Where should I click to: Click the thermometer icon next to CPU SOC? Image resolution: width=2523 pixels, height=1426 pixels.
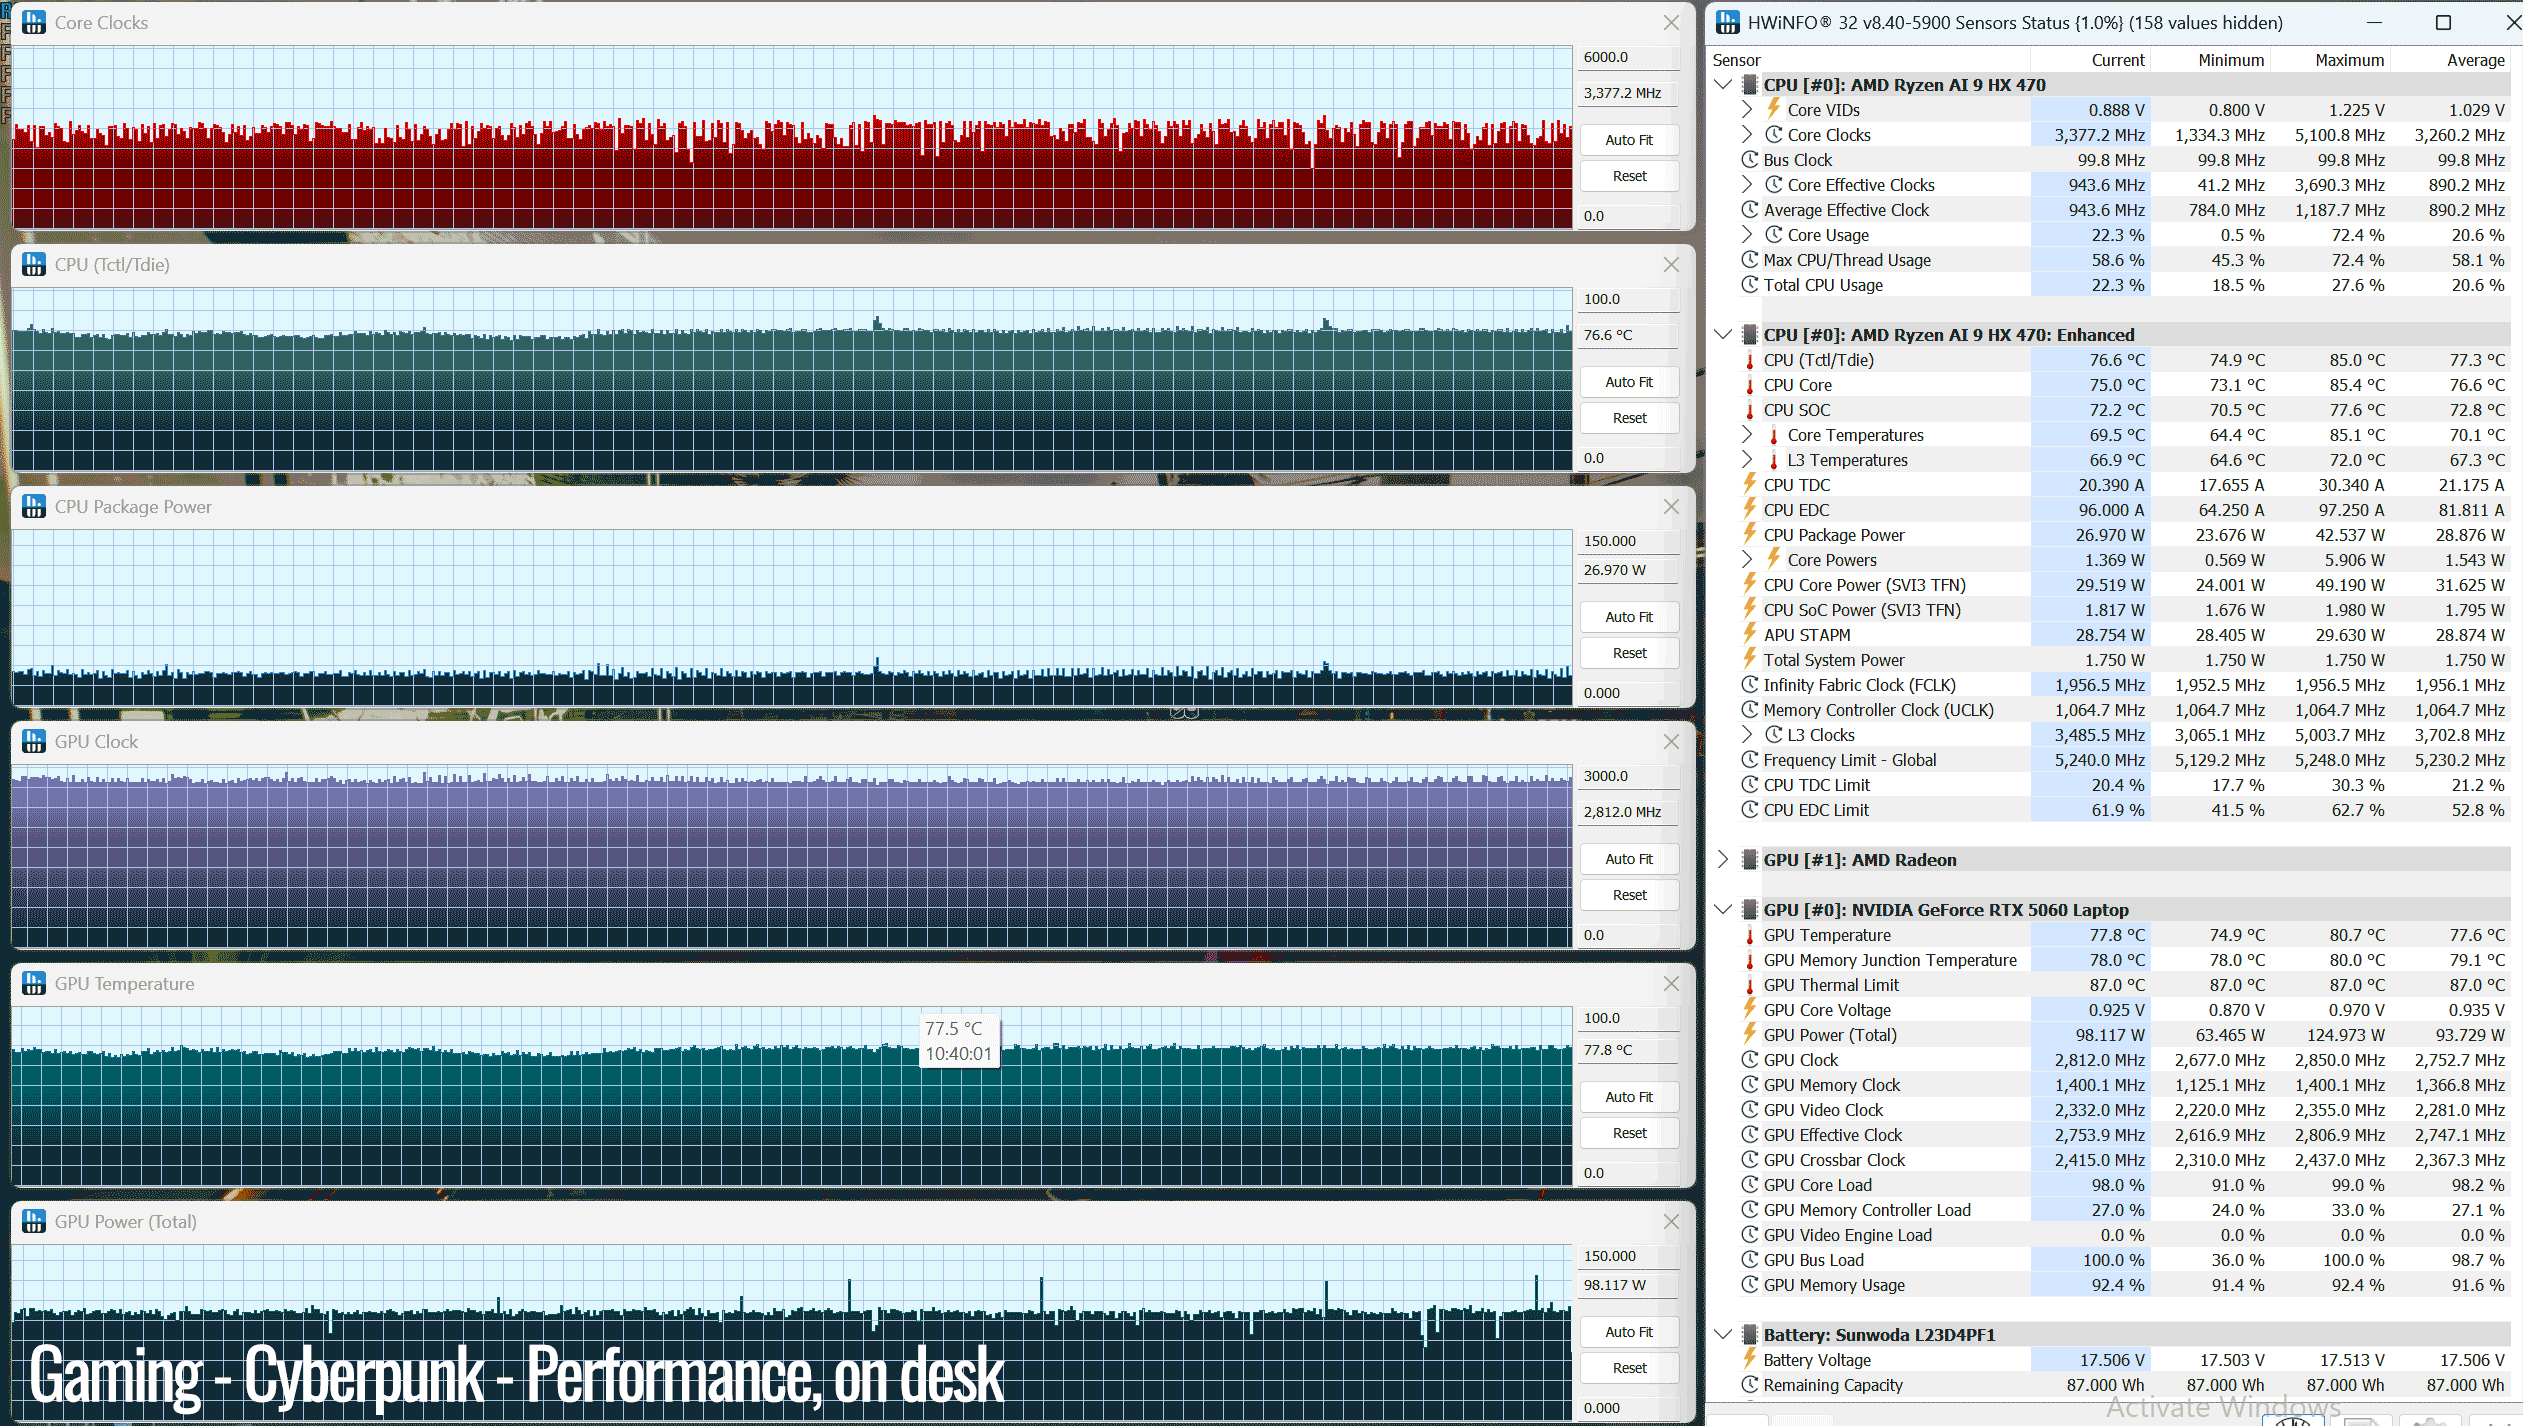[x=1750, y=410]
